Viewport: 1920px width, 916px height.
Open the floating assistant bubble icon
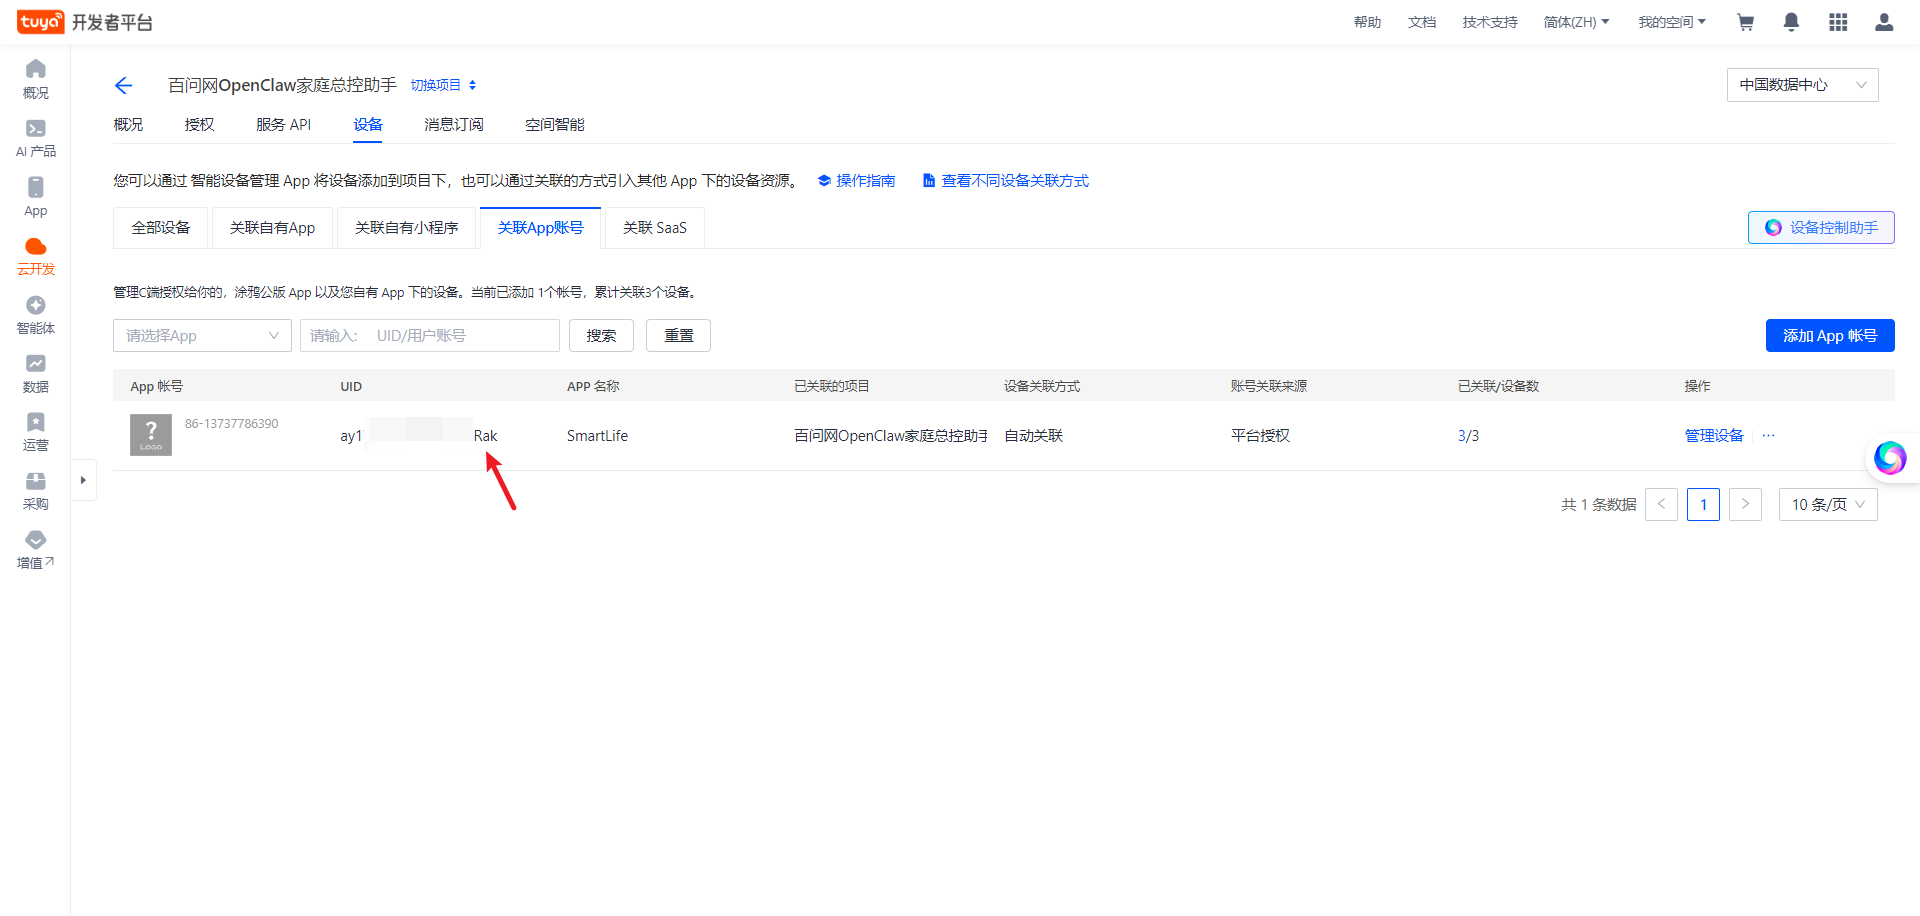click(1889, 458)
